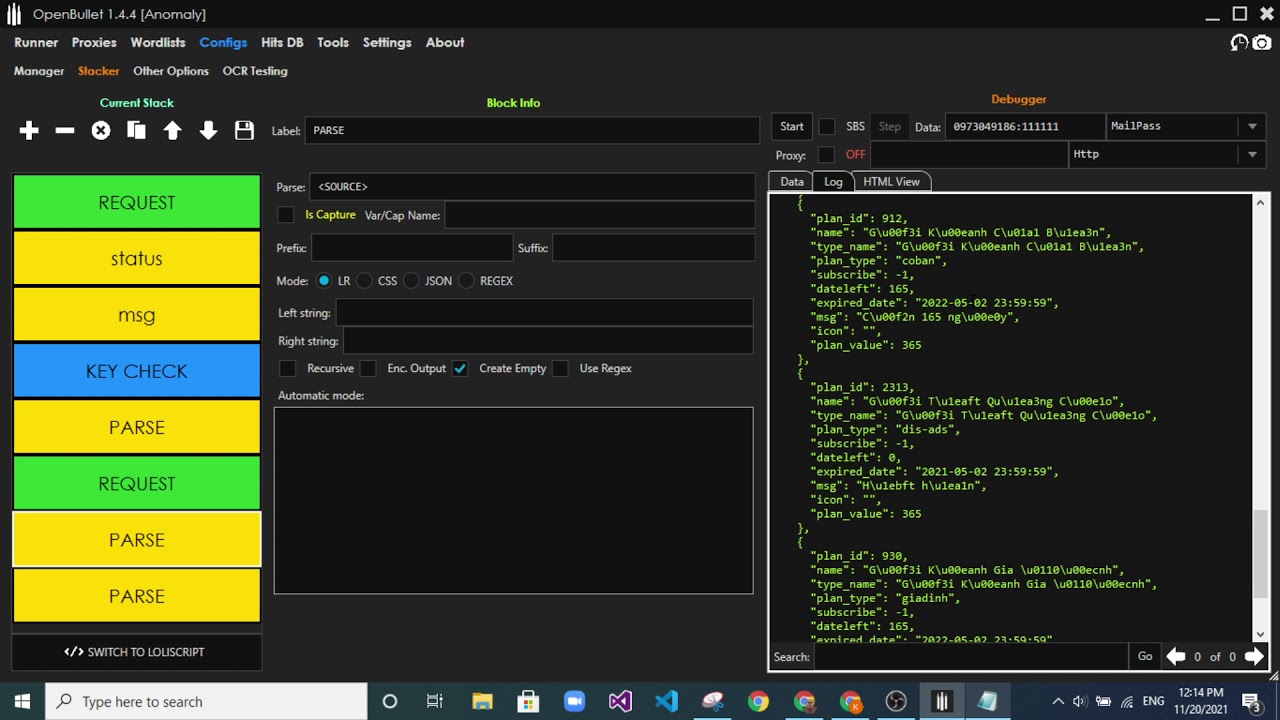Switch to the OCR Testing sub-tab
1280x720 pixels.
click(255, 71)
